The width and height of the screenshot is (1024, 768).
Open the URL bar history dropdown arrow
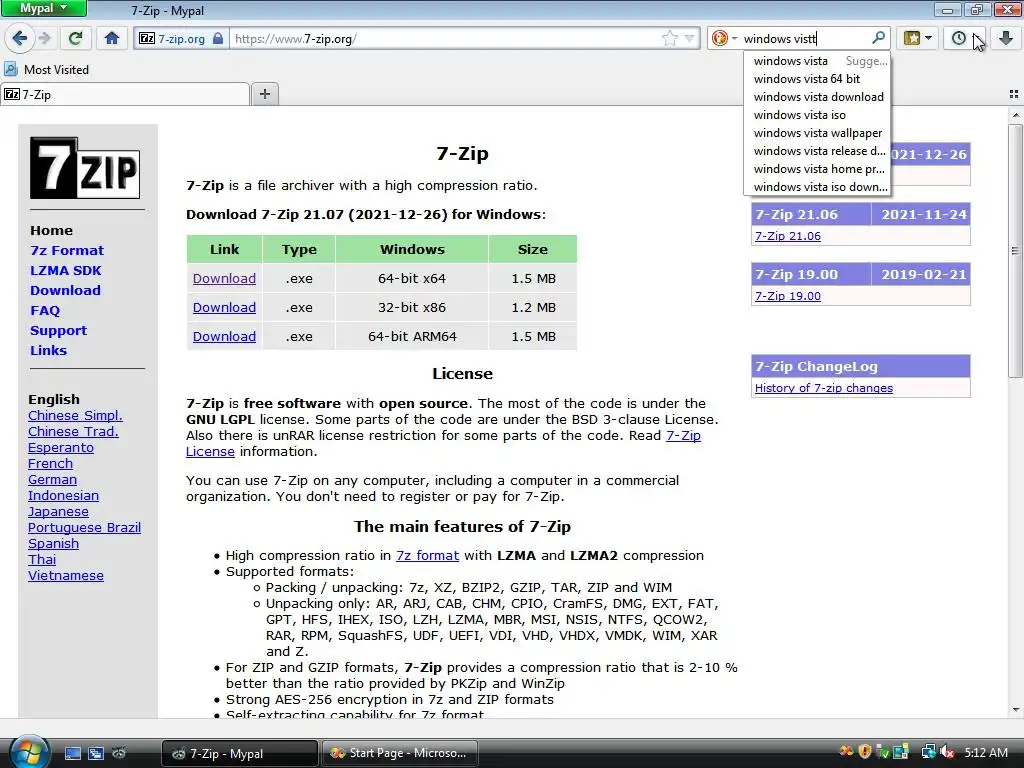coord(689,39)
